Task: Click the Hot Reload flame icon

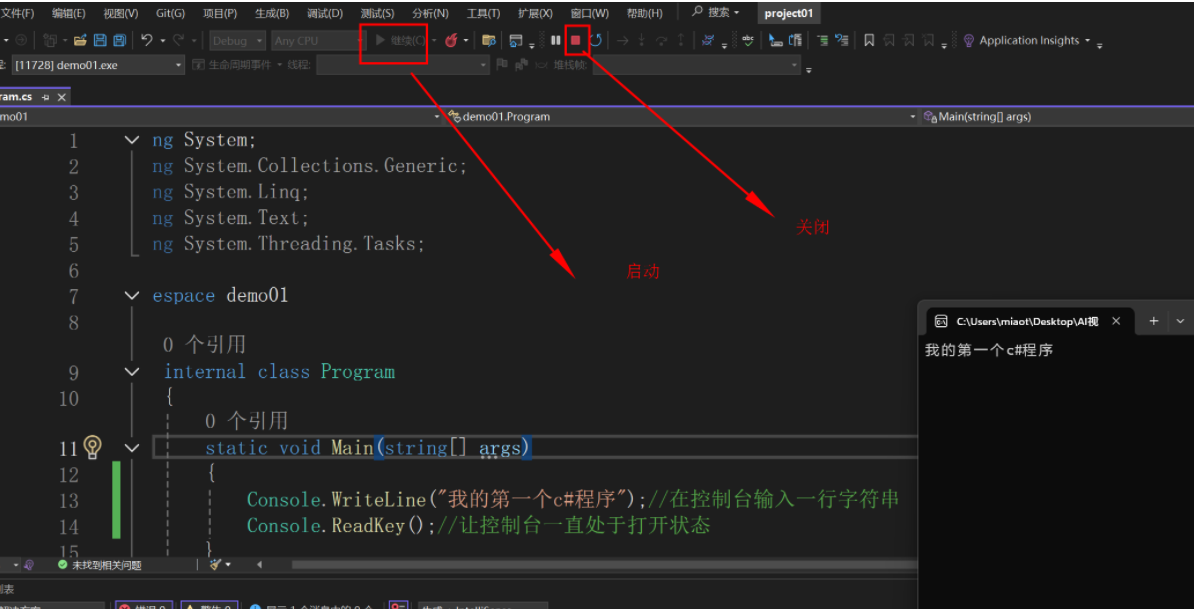Action: click(x=451, y=40)
